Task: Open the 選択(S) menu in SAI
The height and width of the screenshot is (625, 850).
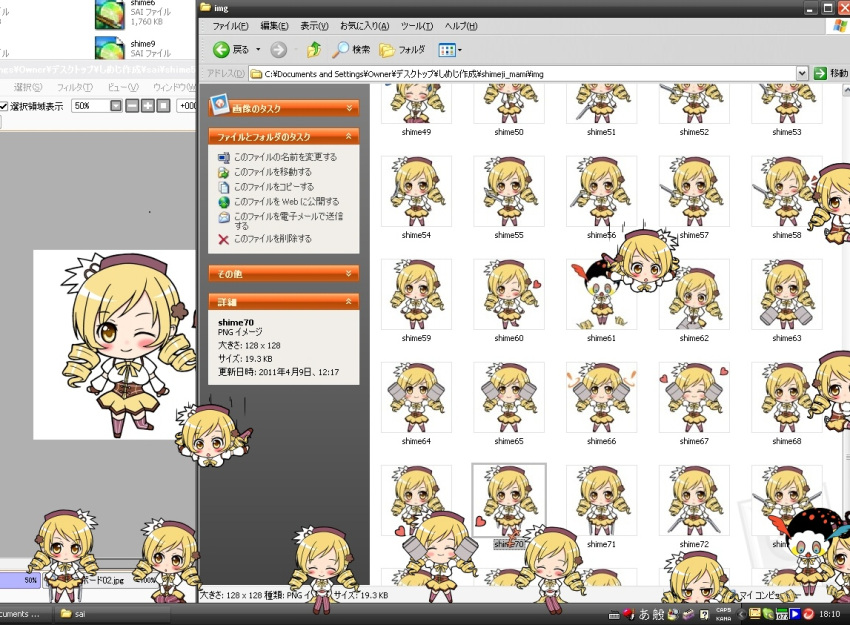Action: click(28, 87)
